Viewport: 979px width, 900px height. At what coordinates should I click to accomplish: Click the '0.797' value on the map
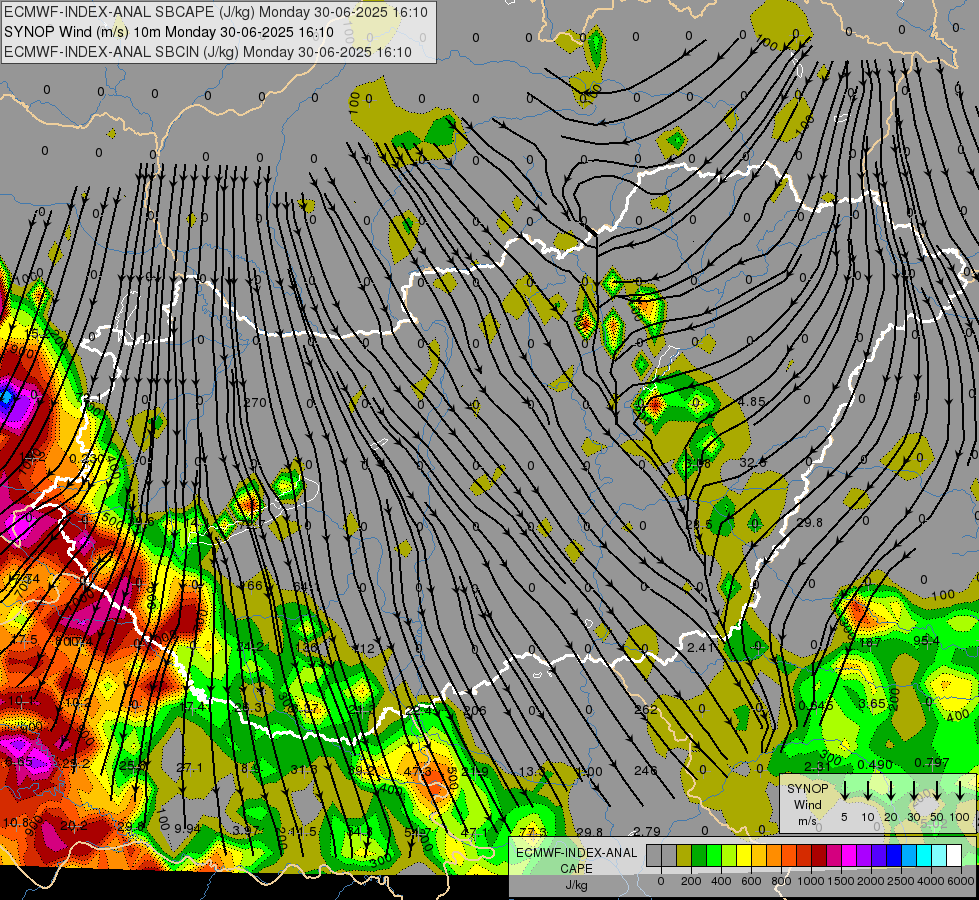[932, 763]
